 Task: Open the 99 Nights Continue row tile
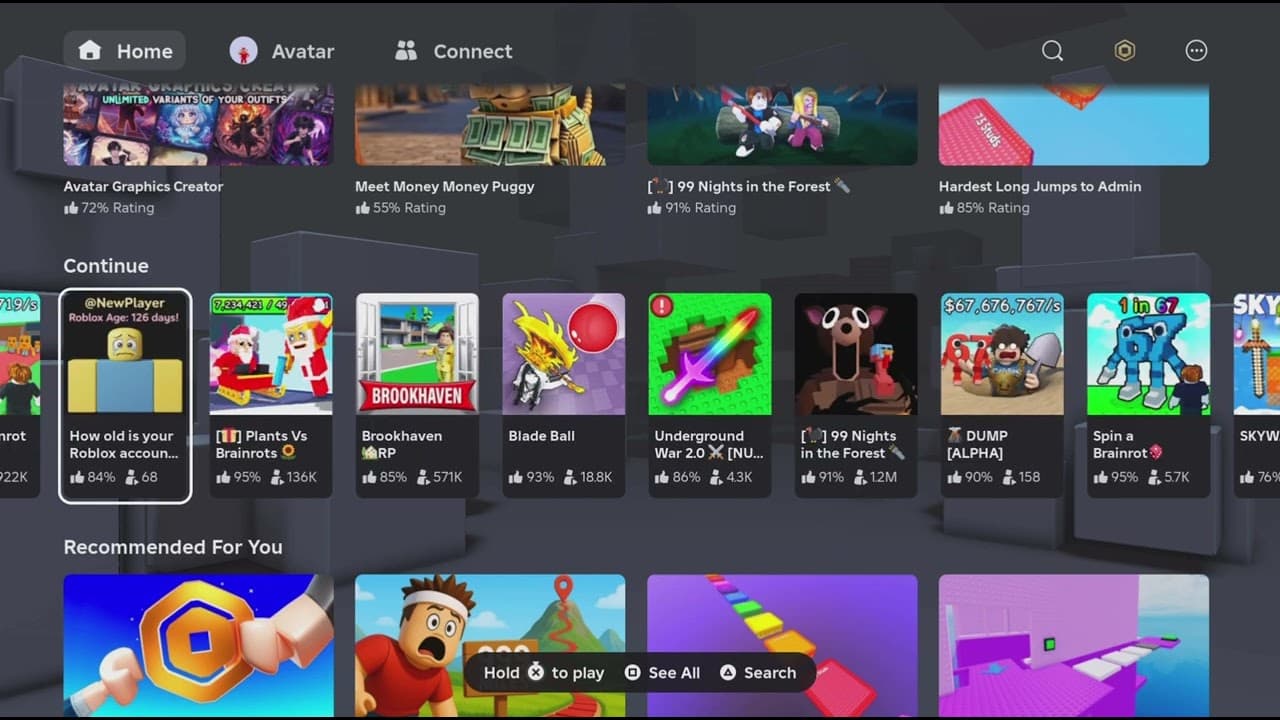click(x=855, y=395)
